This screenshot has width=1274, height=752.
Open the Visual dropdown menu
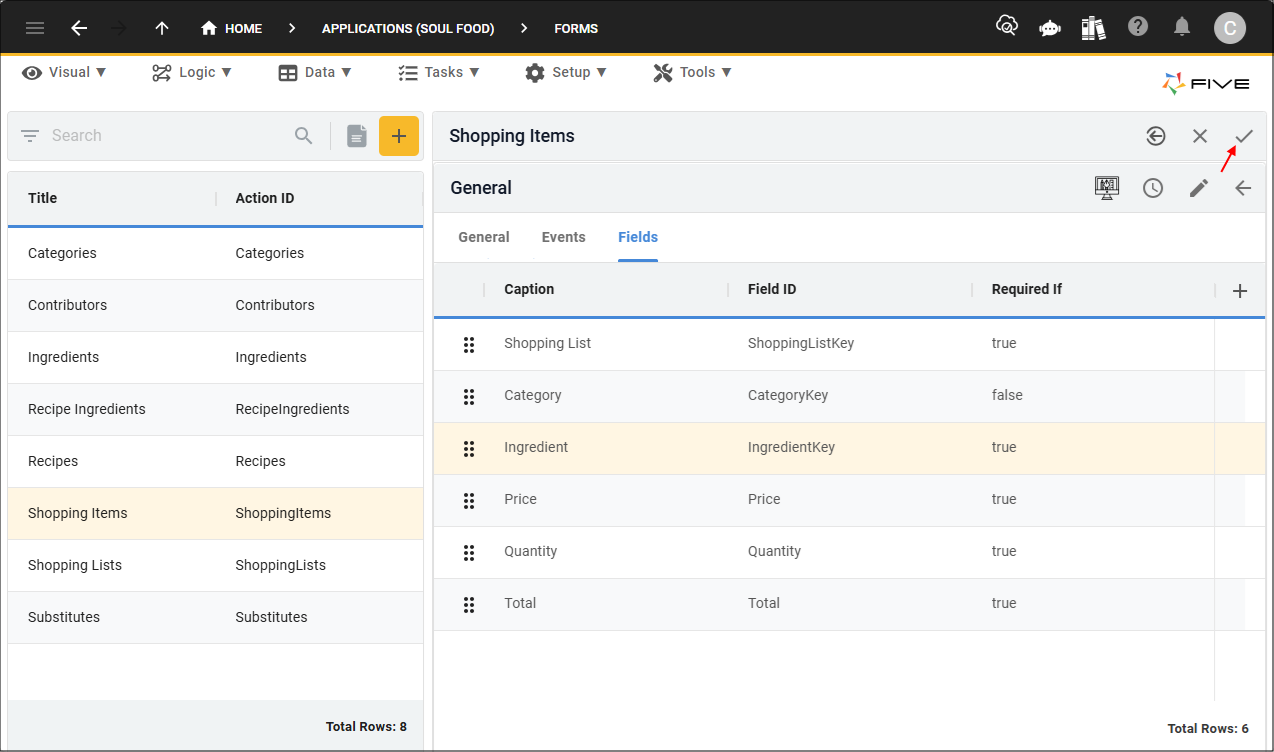(64, 72)
